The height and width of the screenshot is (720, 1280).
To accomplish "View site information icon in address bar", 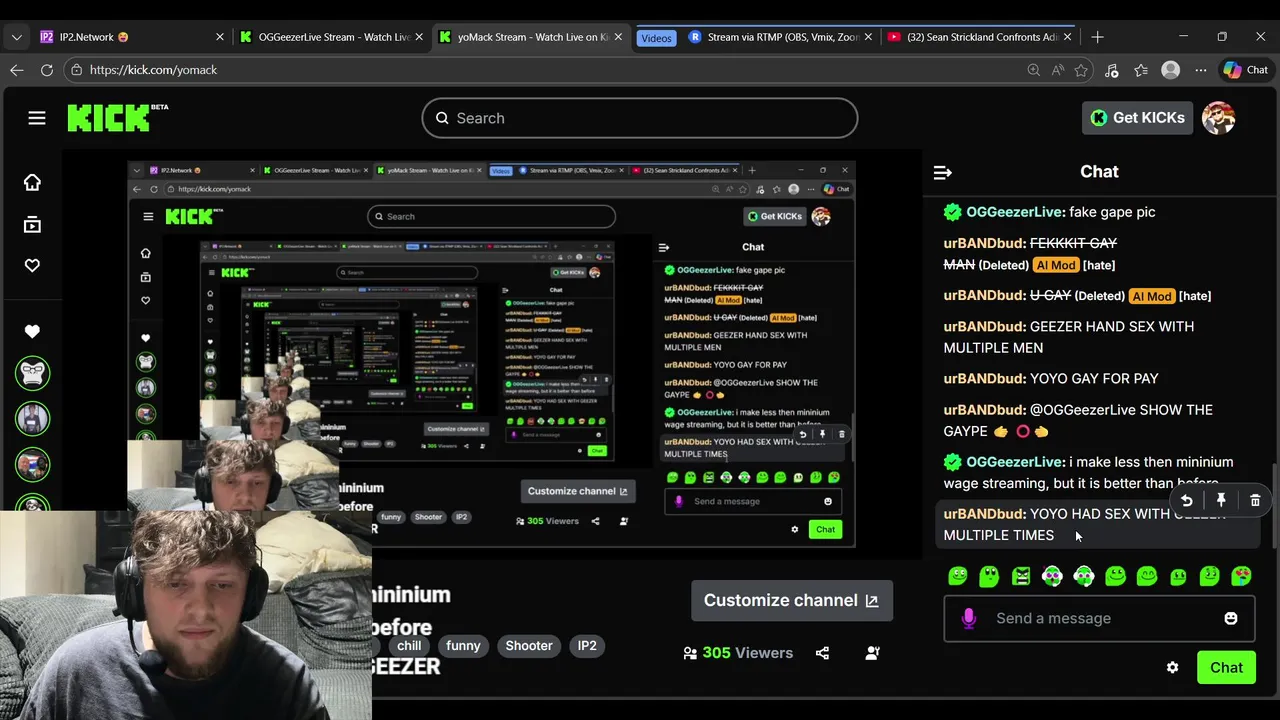I will tap(76, 70).
